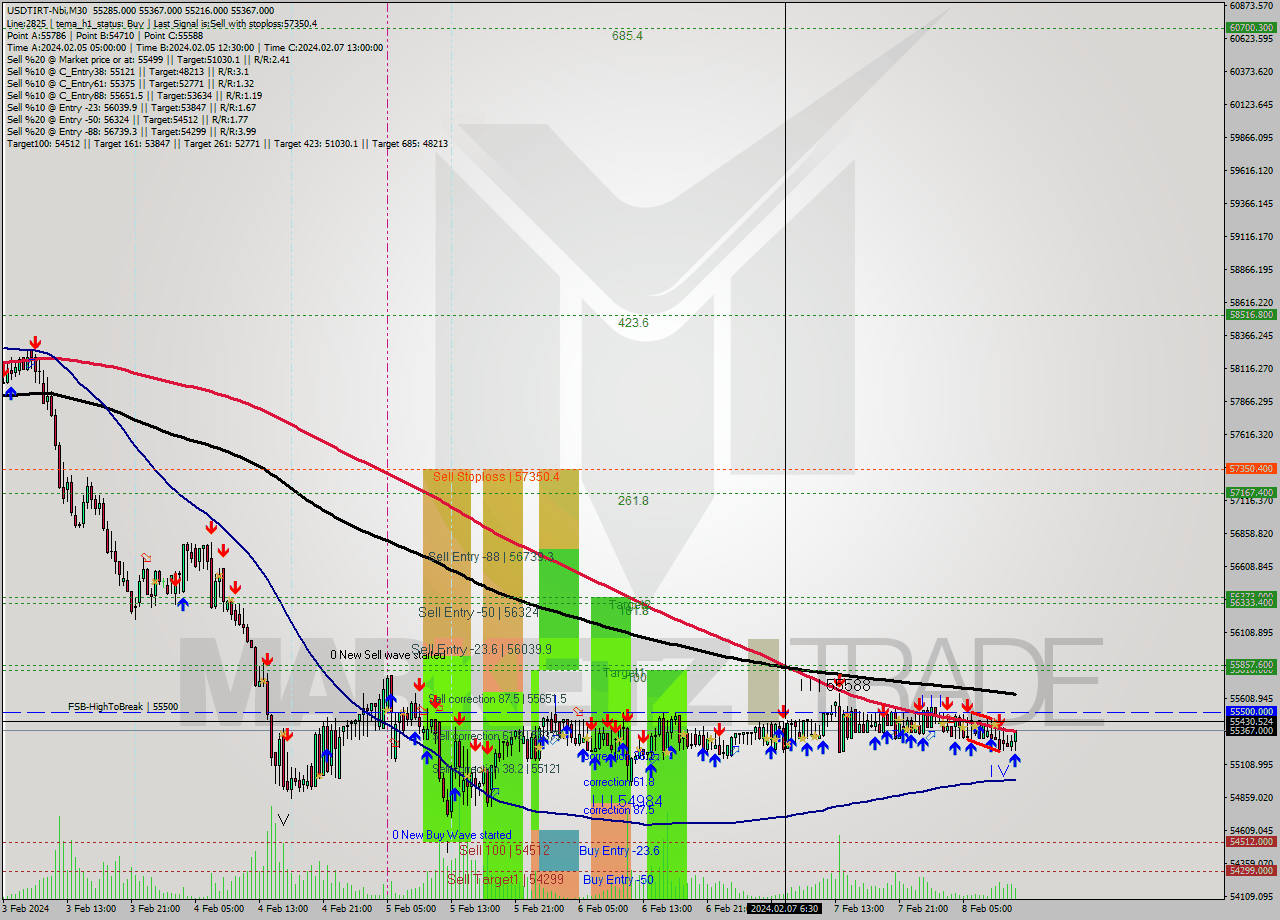Click the green 56333.400 price label
This screenshot has width=1280, height=920.
[x=1250, y=602]
